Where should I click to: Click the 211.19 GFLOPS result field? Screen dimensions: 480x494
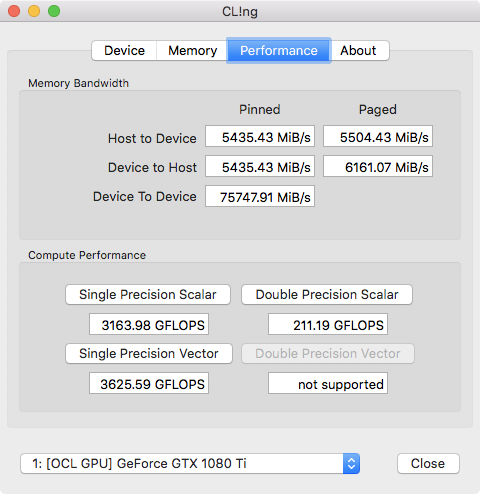328,324
